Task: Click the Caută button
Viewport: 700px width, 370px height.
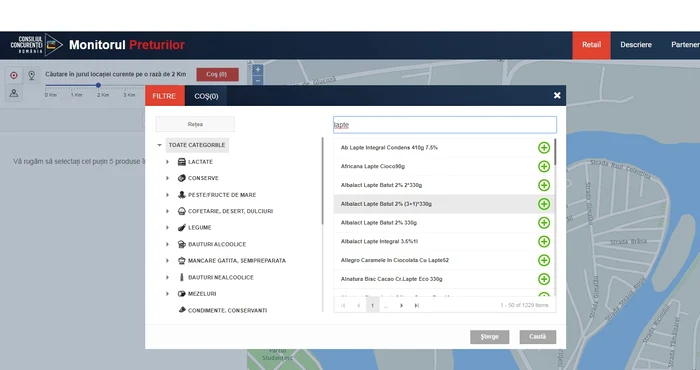Action: (x=538, y=337)
